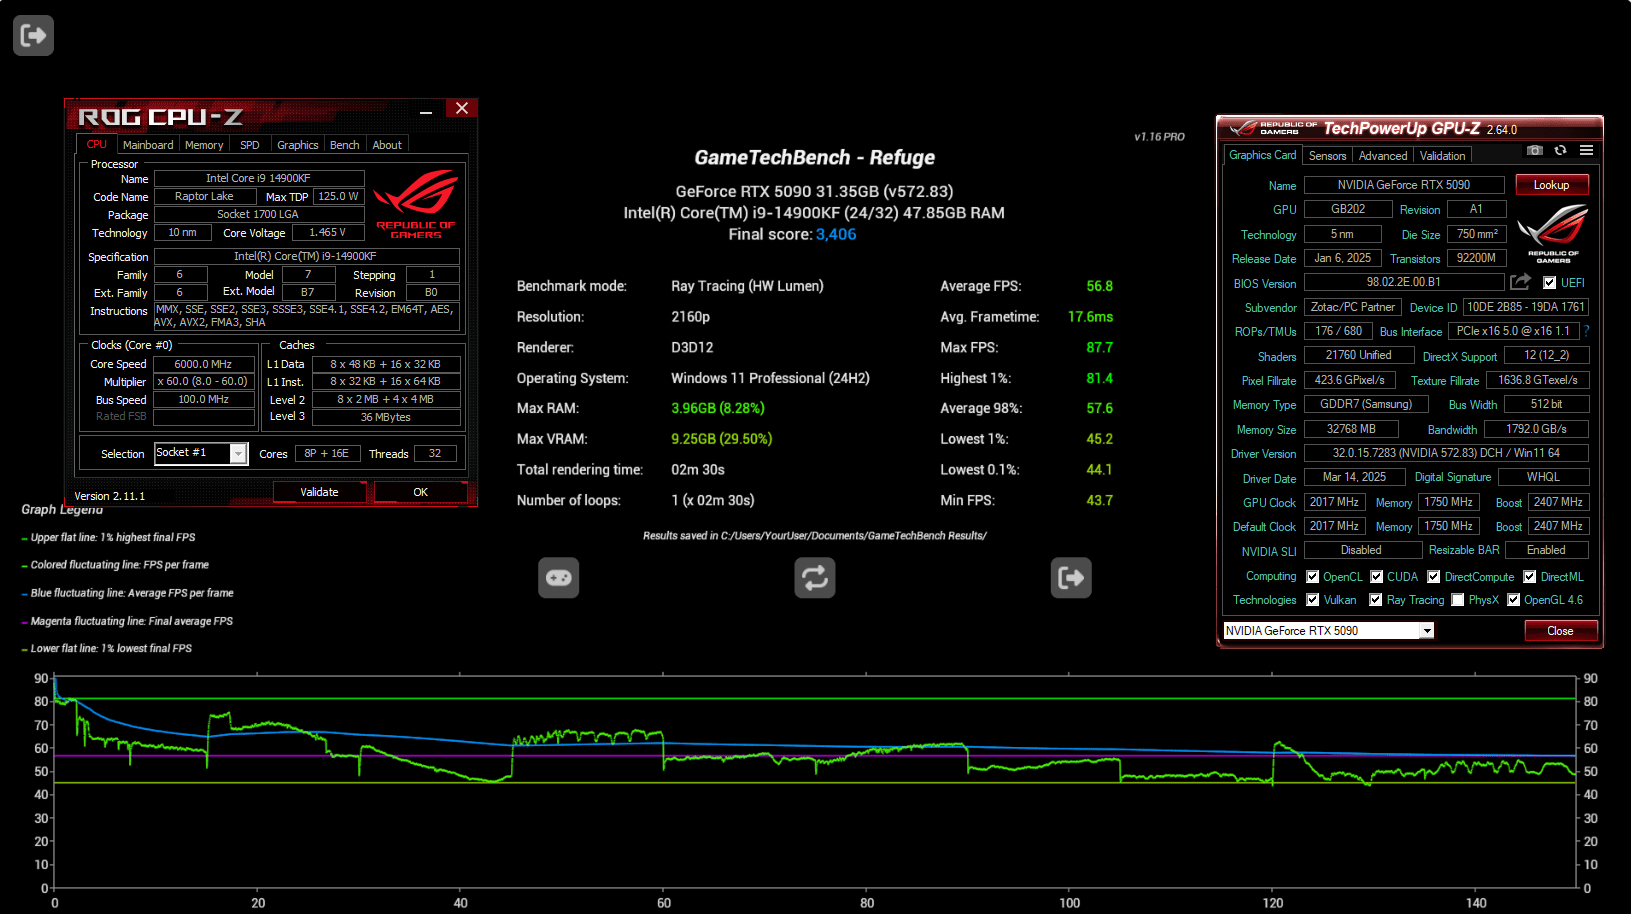Open the Graphics tab in CPU-Z
The image size is (1631, 914).
[297, 145]
